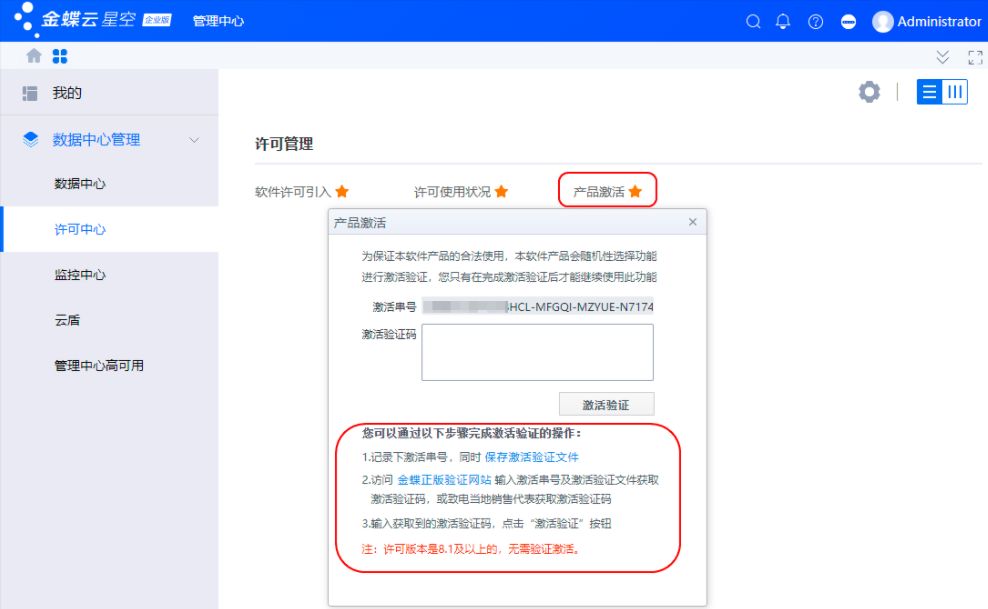Open the 保存激活验证文件 link
The width and height of the screenshot is (988, 609).
531,457
